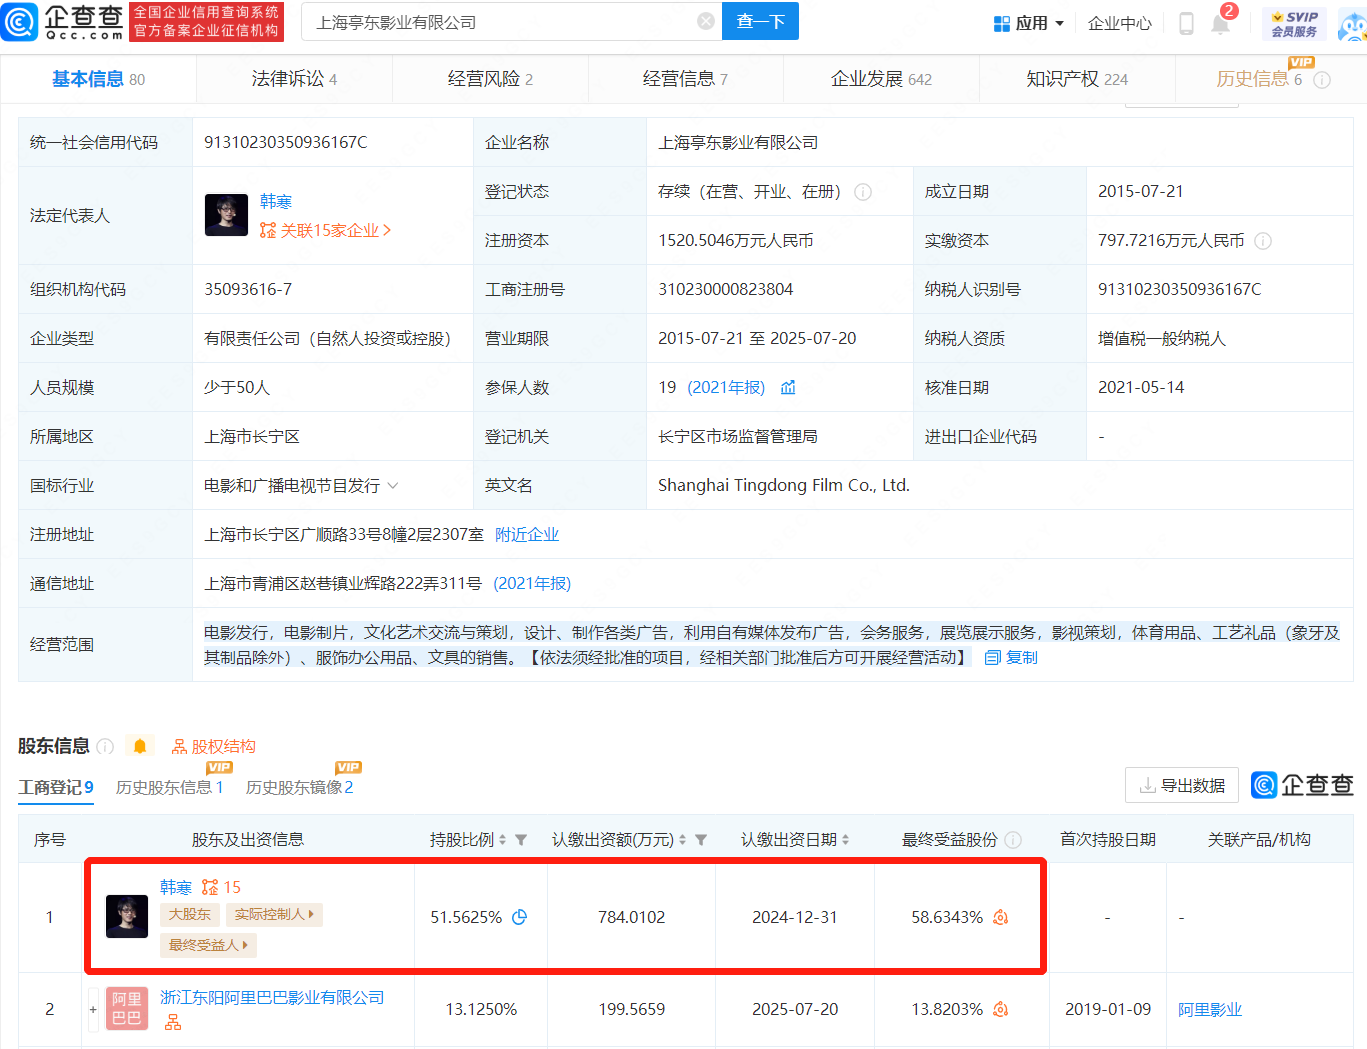Screen dimensions: 1367x1049
Task: Open 企业中心
Action: [1120, 23]
